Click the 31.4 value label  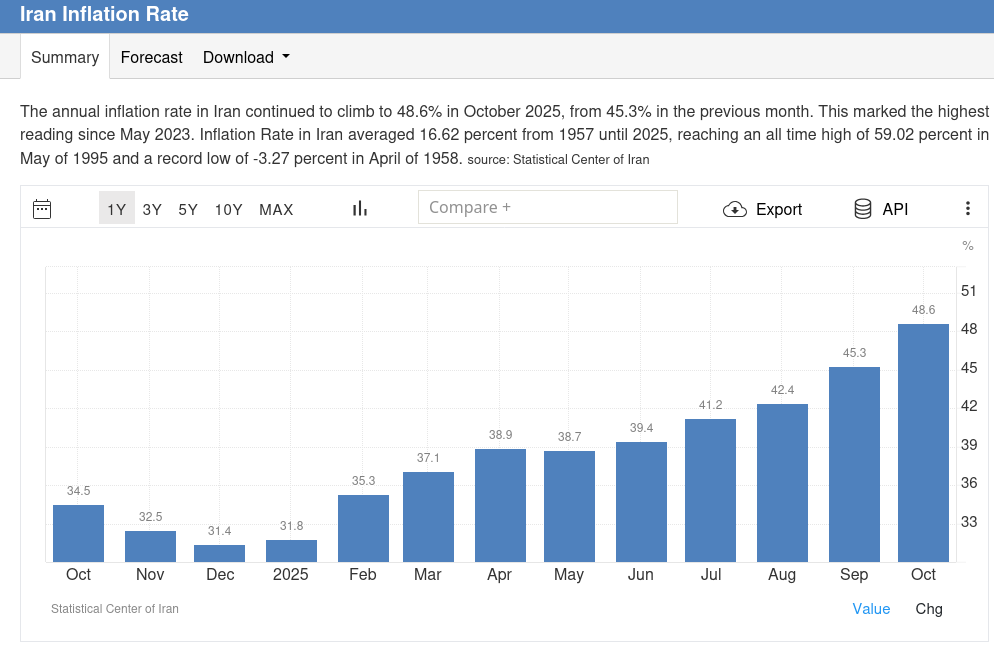(x=219, y=531)
